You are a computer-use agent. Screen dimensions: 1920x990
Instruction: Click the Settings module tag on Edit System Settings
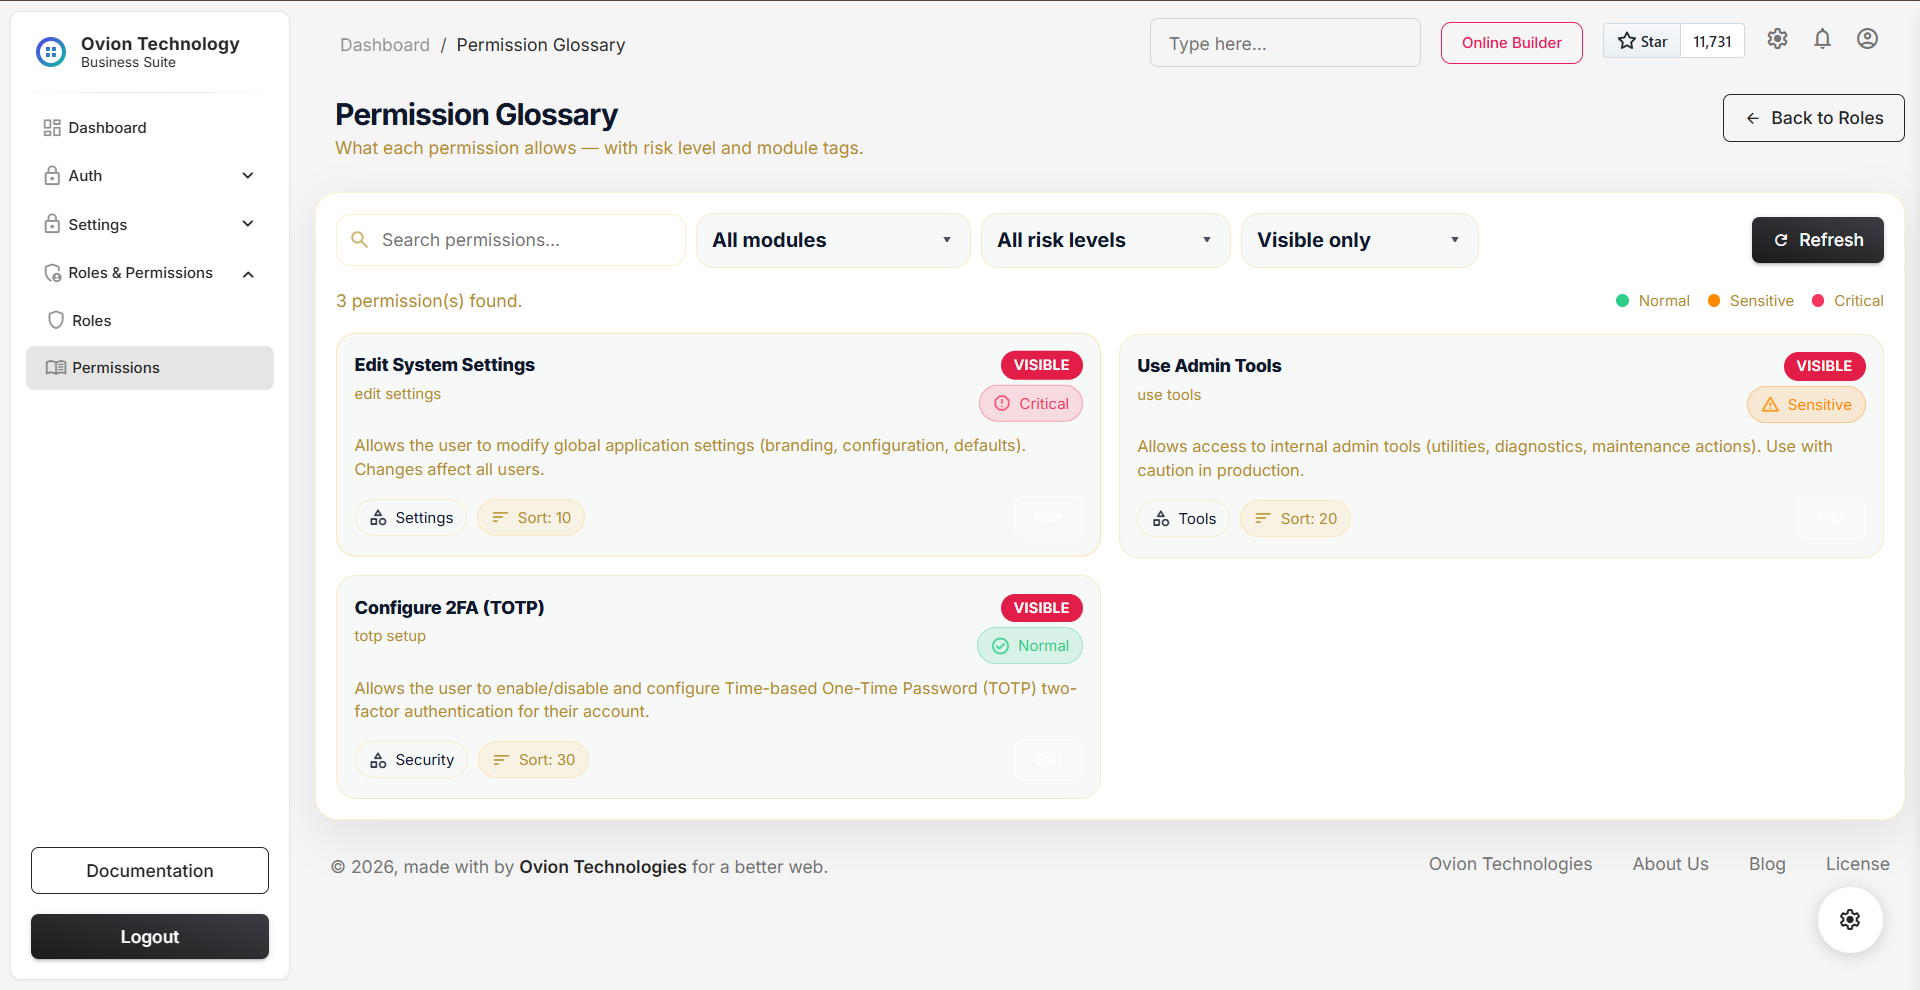[x=410, y=517]
